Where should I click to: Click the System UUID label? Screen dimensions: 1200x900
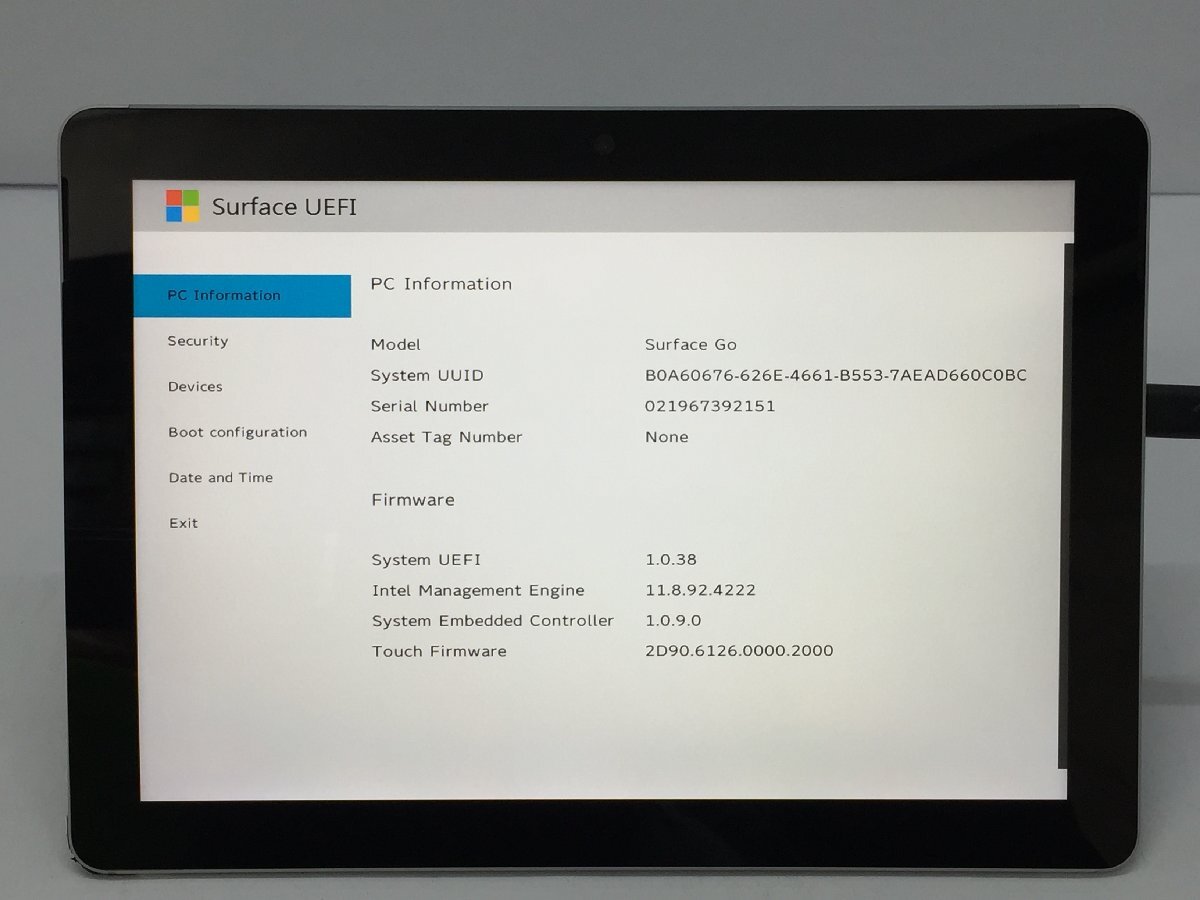[x=427, y=376]
